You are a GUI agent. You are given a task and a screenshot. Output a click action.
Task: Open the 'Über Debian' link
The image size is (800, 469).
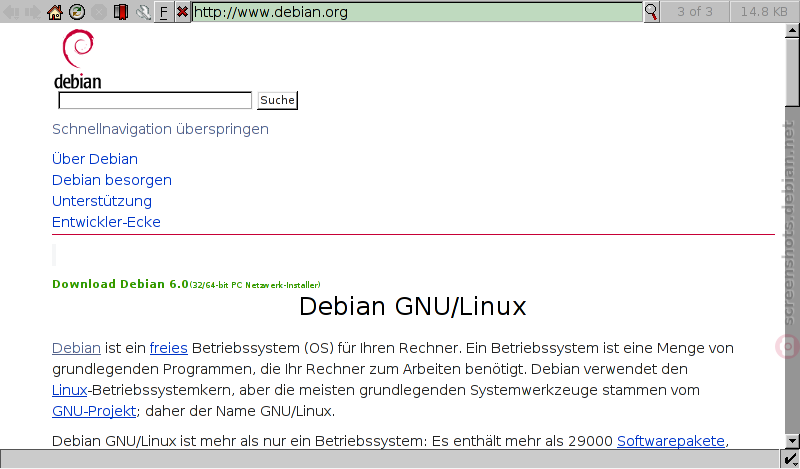coord(95,159)
